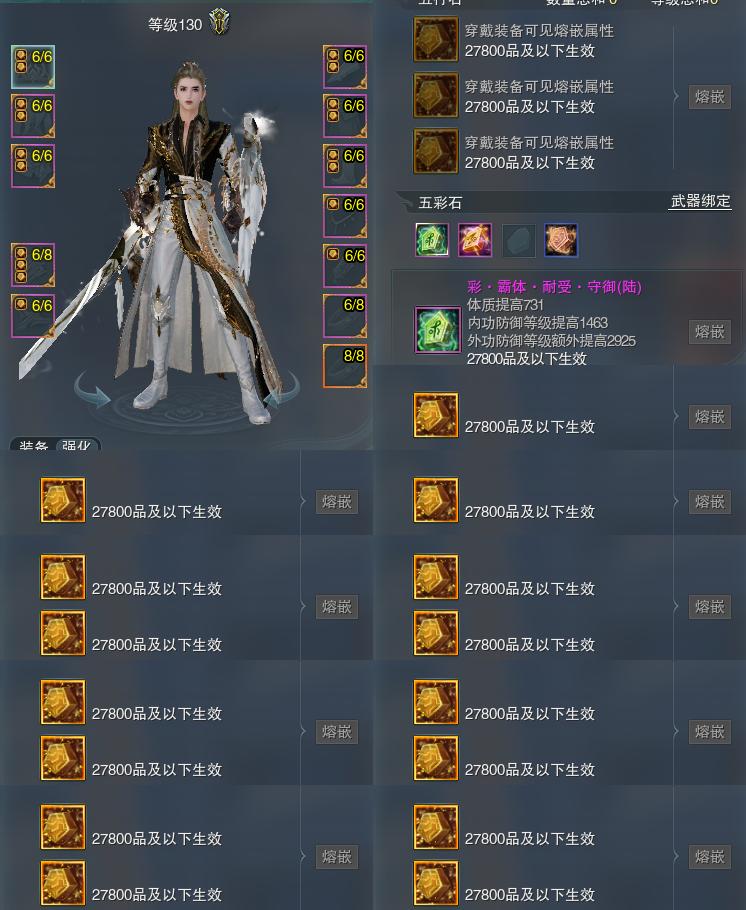Click 熔嵌 button beside 彩·霸体·耐受·守御 stone

(x=709, y=332)
